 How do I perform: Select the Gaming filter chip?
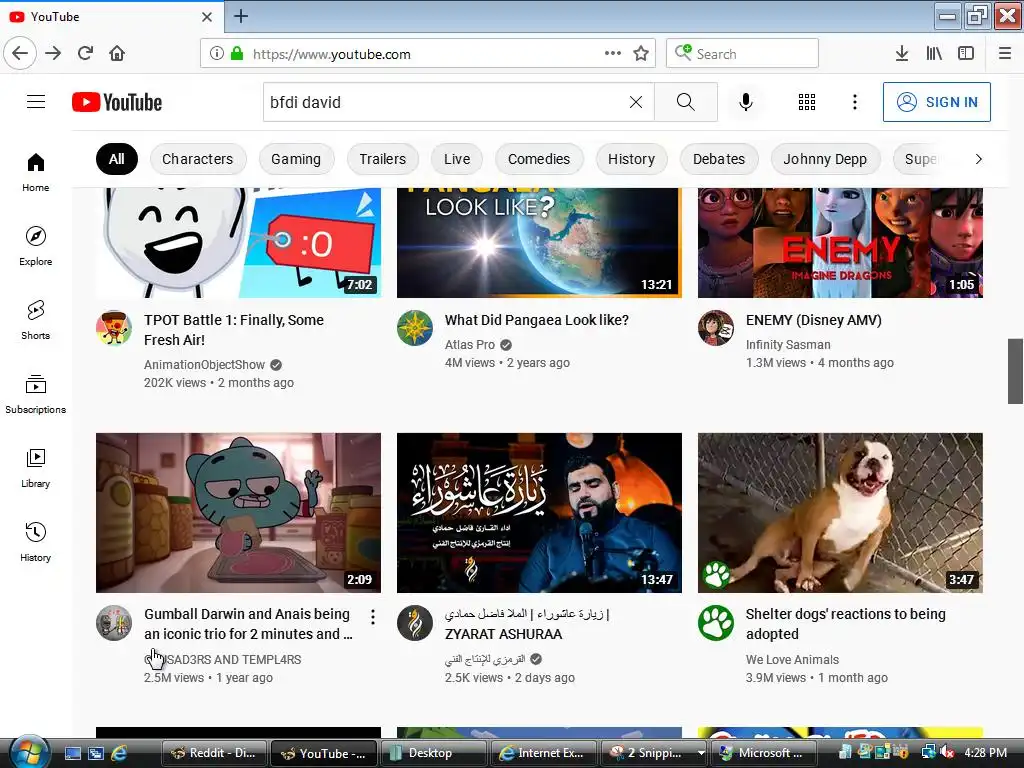(296, 159)
